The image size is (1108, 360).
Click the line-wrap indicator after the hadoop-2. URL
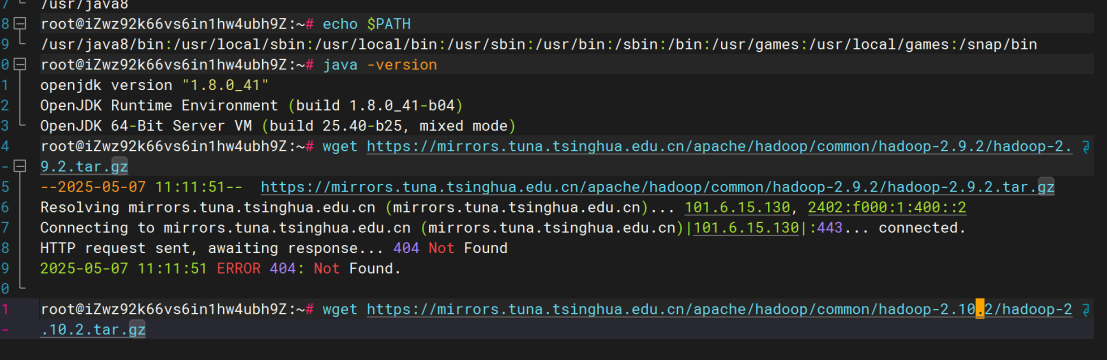click(1086, 147)
